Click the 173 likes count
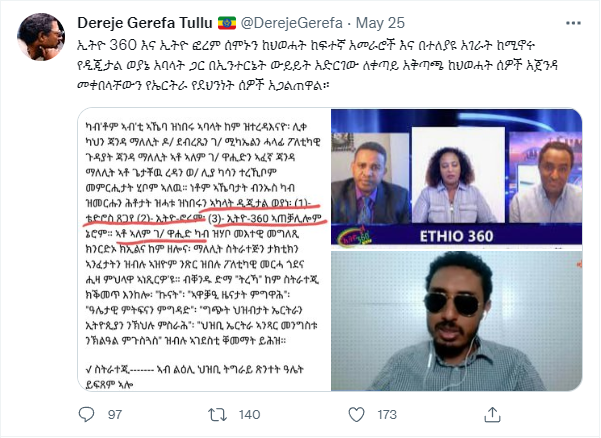The height and width of the screenshot is (438, 601). 387,415
